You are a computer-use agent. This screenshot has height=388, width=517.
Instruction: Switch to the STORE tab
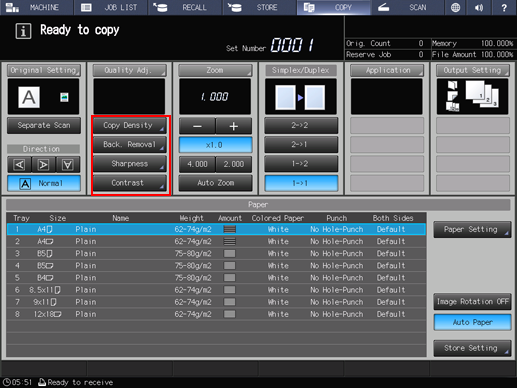[x=259, y=7]
